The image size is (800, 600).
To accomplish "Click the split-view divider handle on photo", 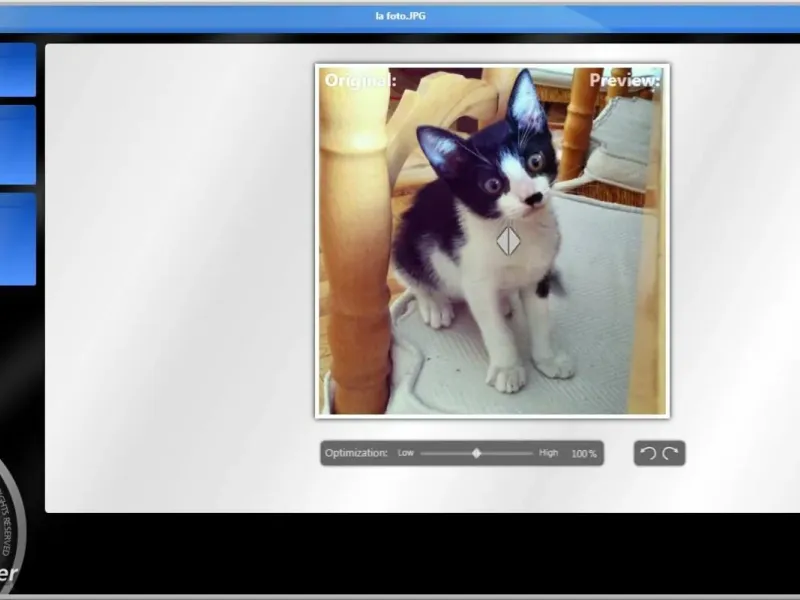I will coord(508,241).
